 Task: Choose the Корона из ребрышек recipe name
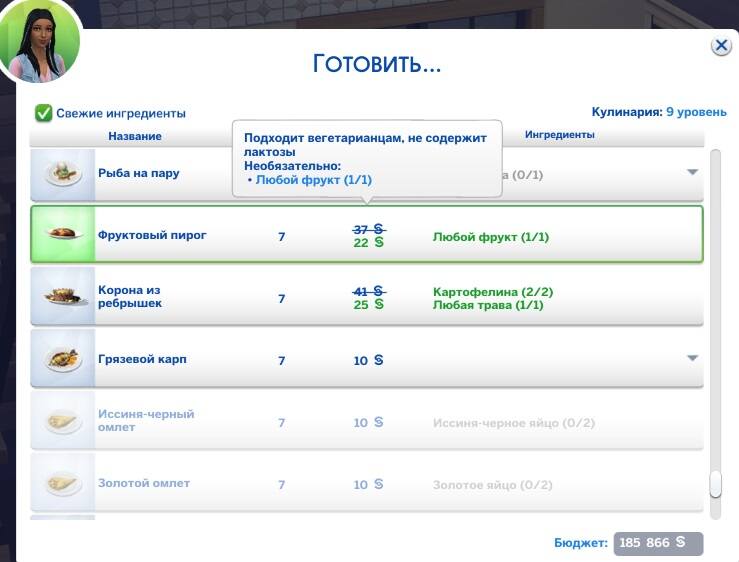130,297
